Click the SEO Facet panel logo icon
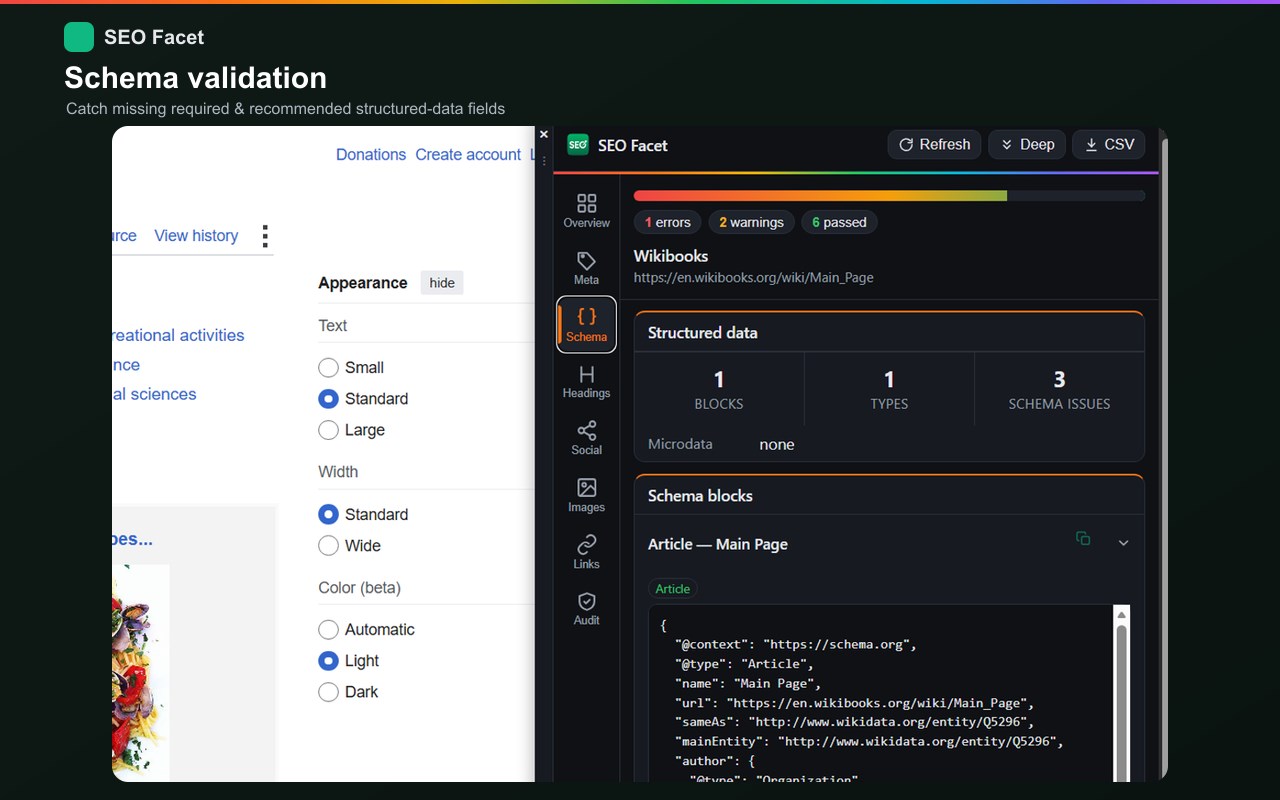Screen dimensions: 1280x800 578,145
